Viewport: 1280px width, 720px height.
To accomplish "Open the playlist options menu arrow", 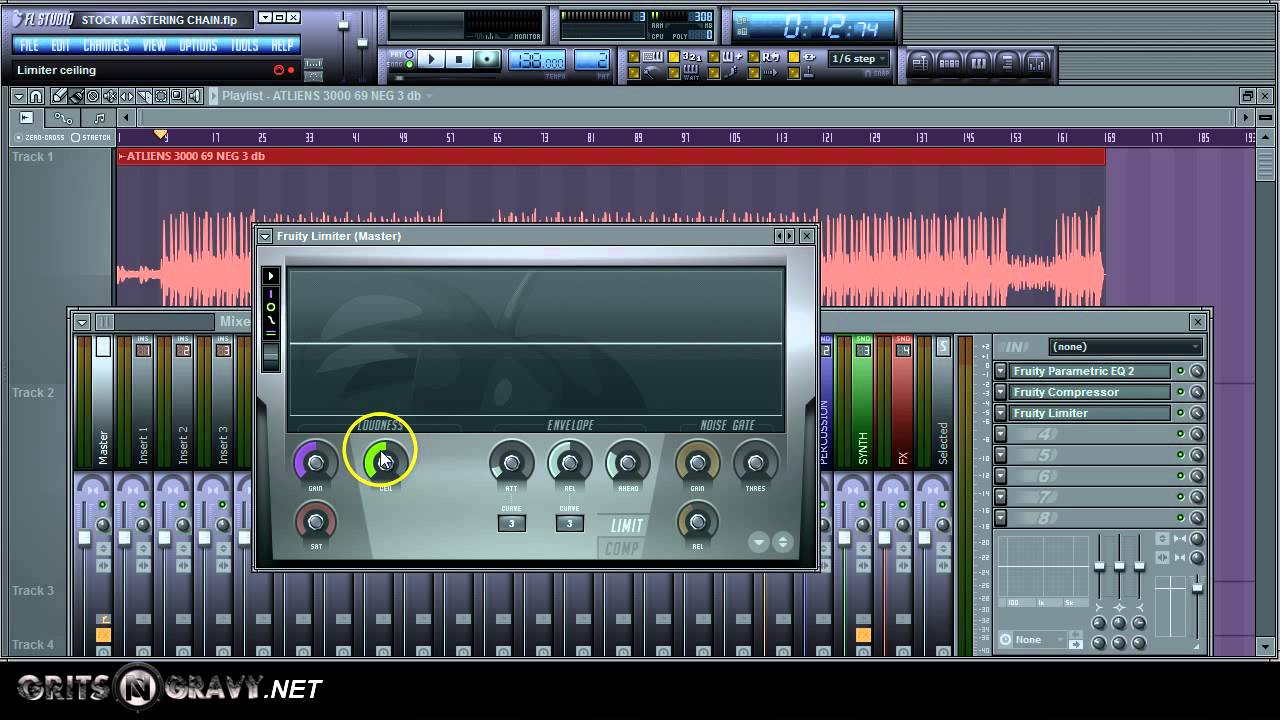I will (19, 96).
